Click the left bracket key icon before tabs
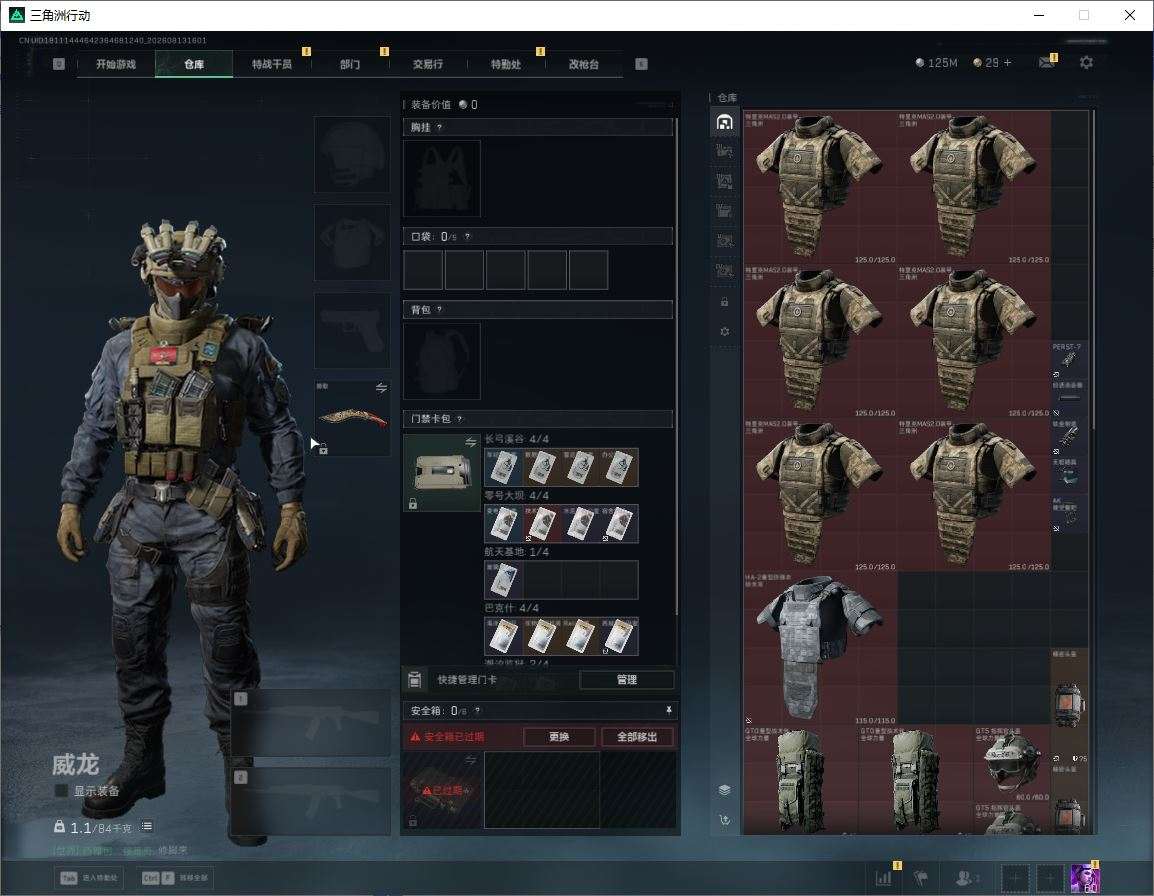 (x=59, y=64)
